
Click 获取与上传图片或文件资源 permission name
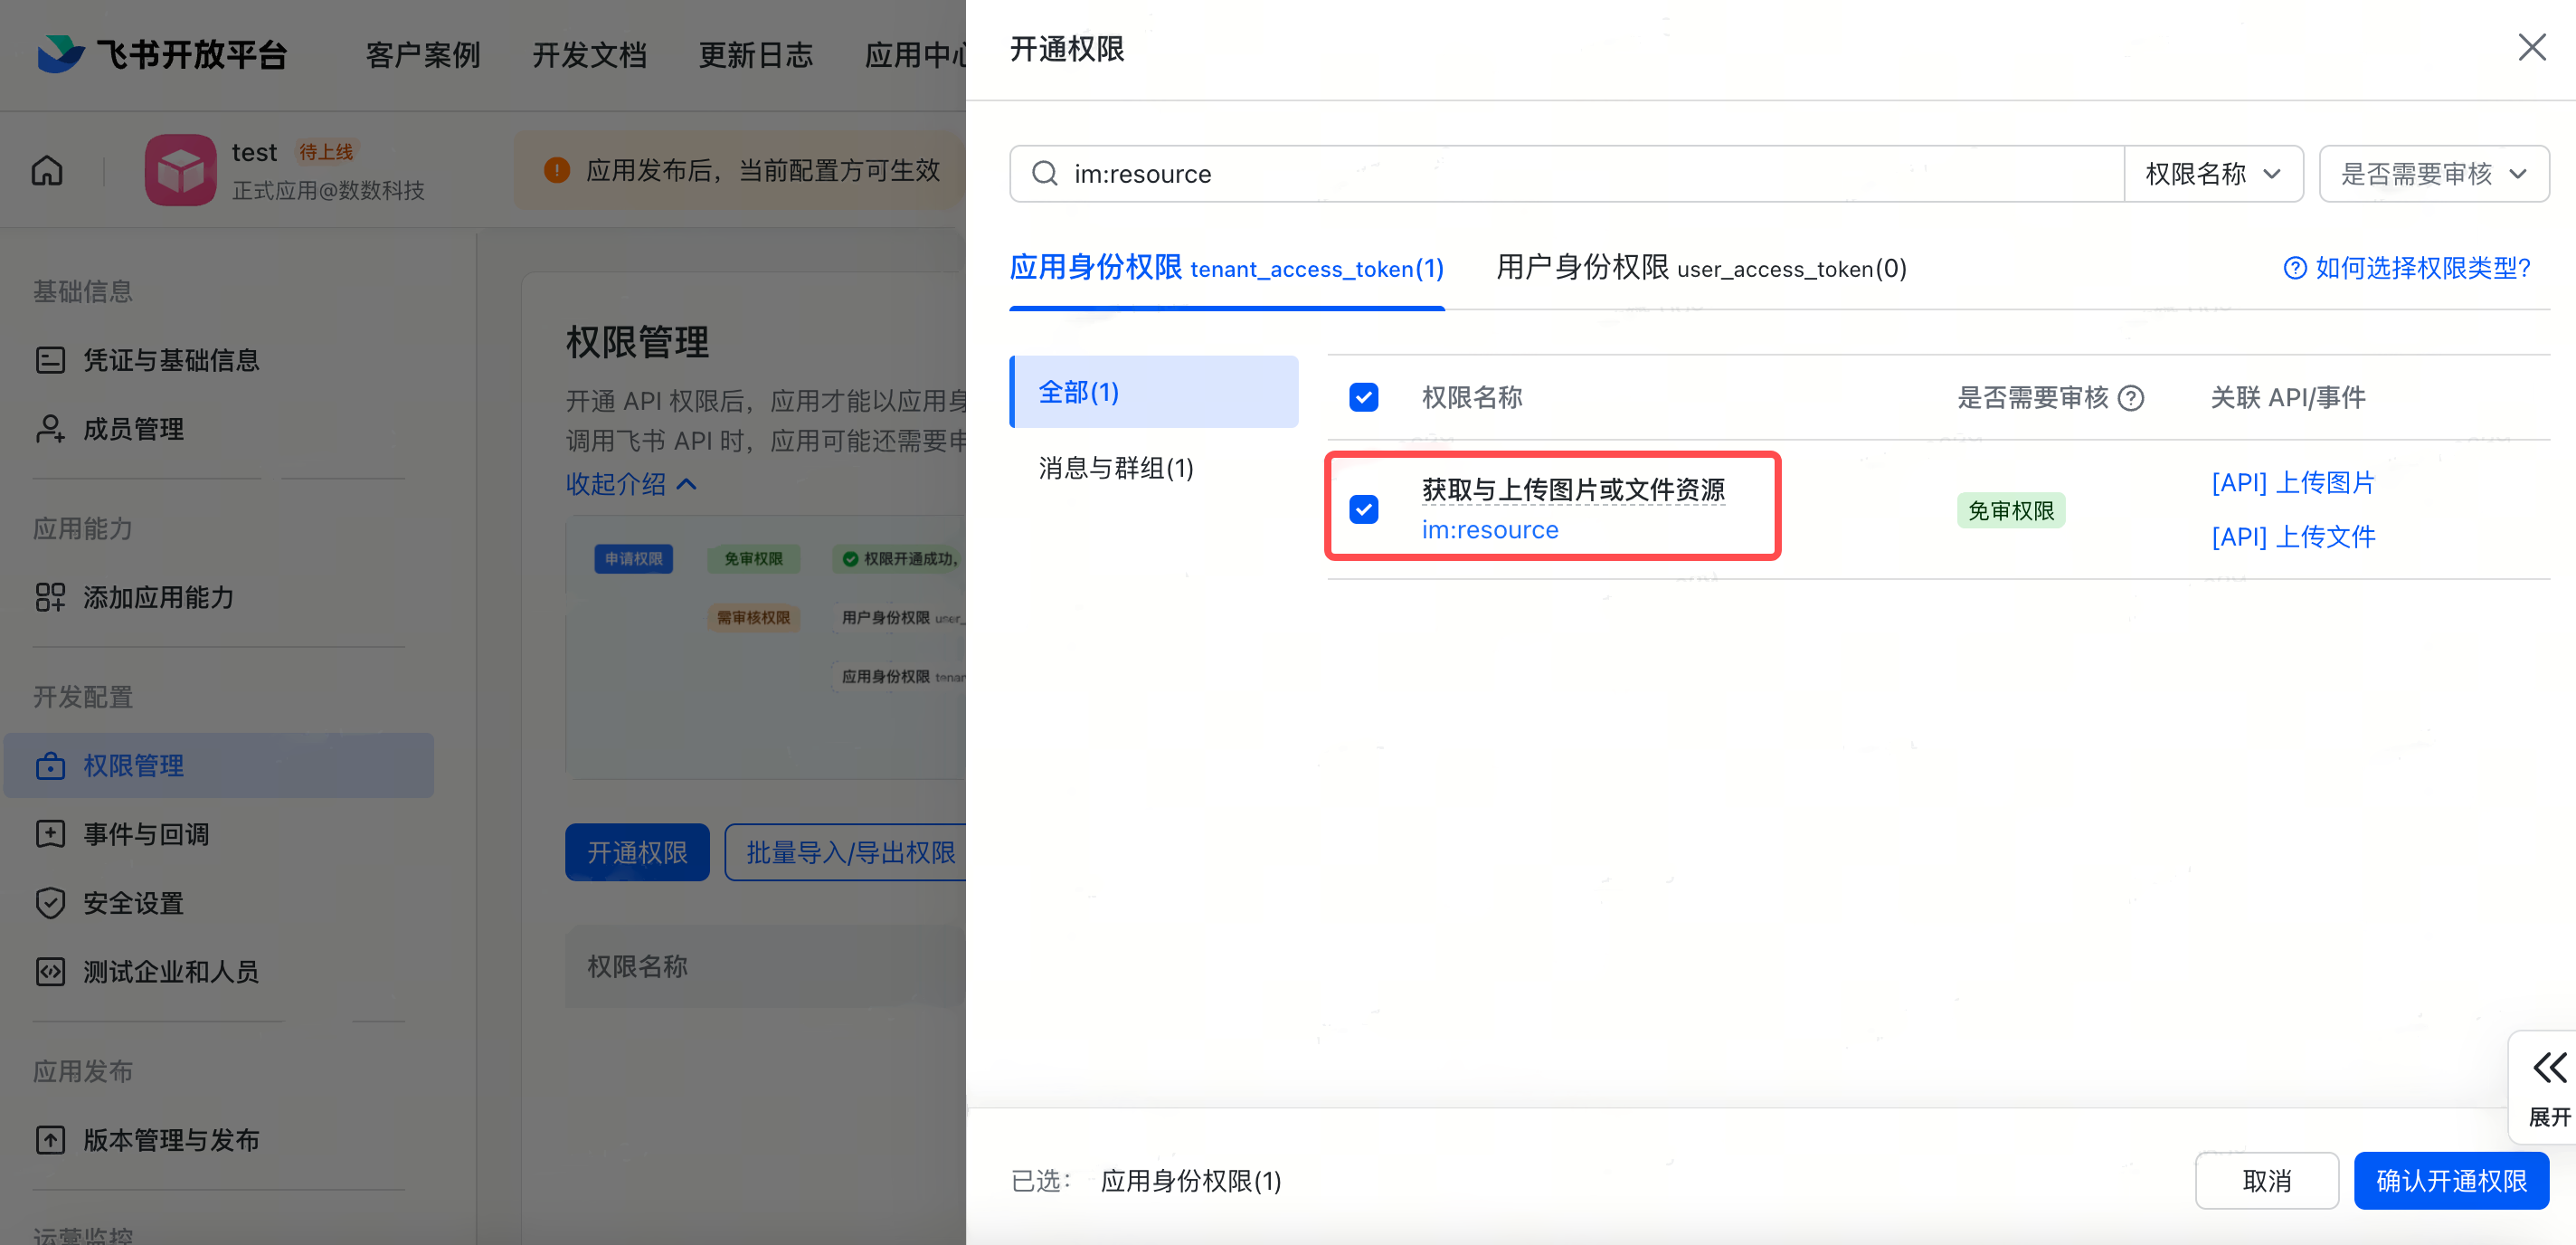(x=1573, y=490)
